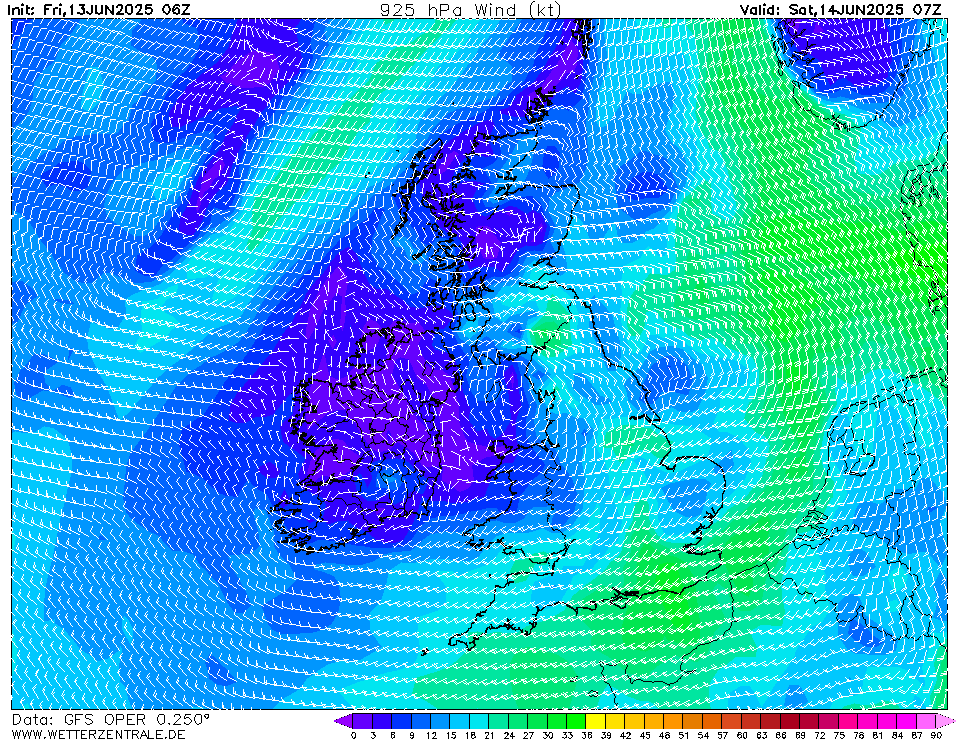Viewport: 959px width, 741px height.
Task: Click the 'Data: GFS OPER 0.250°' text
Action: click(x=111, y=720)
